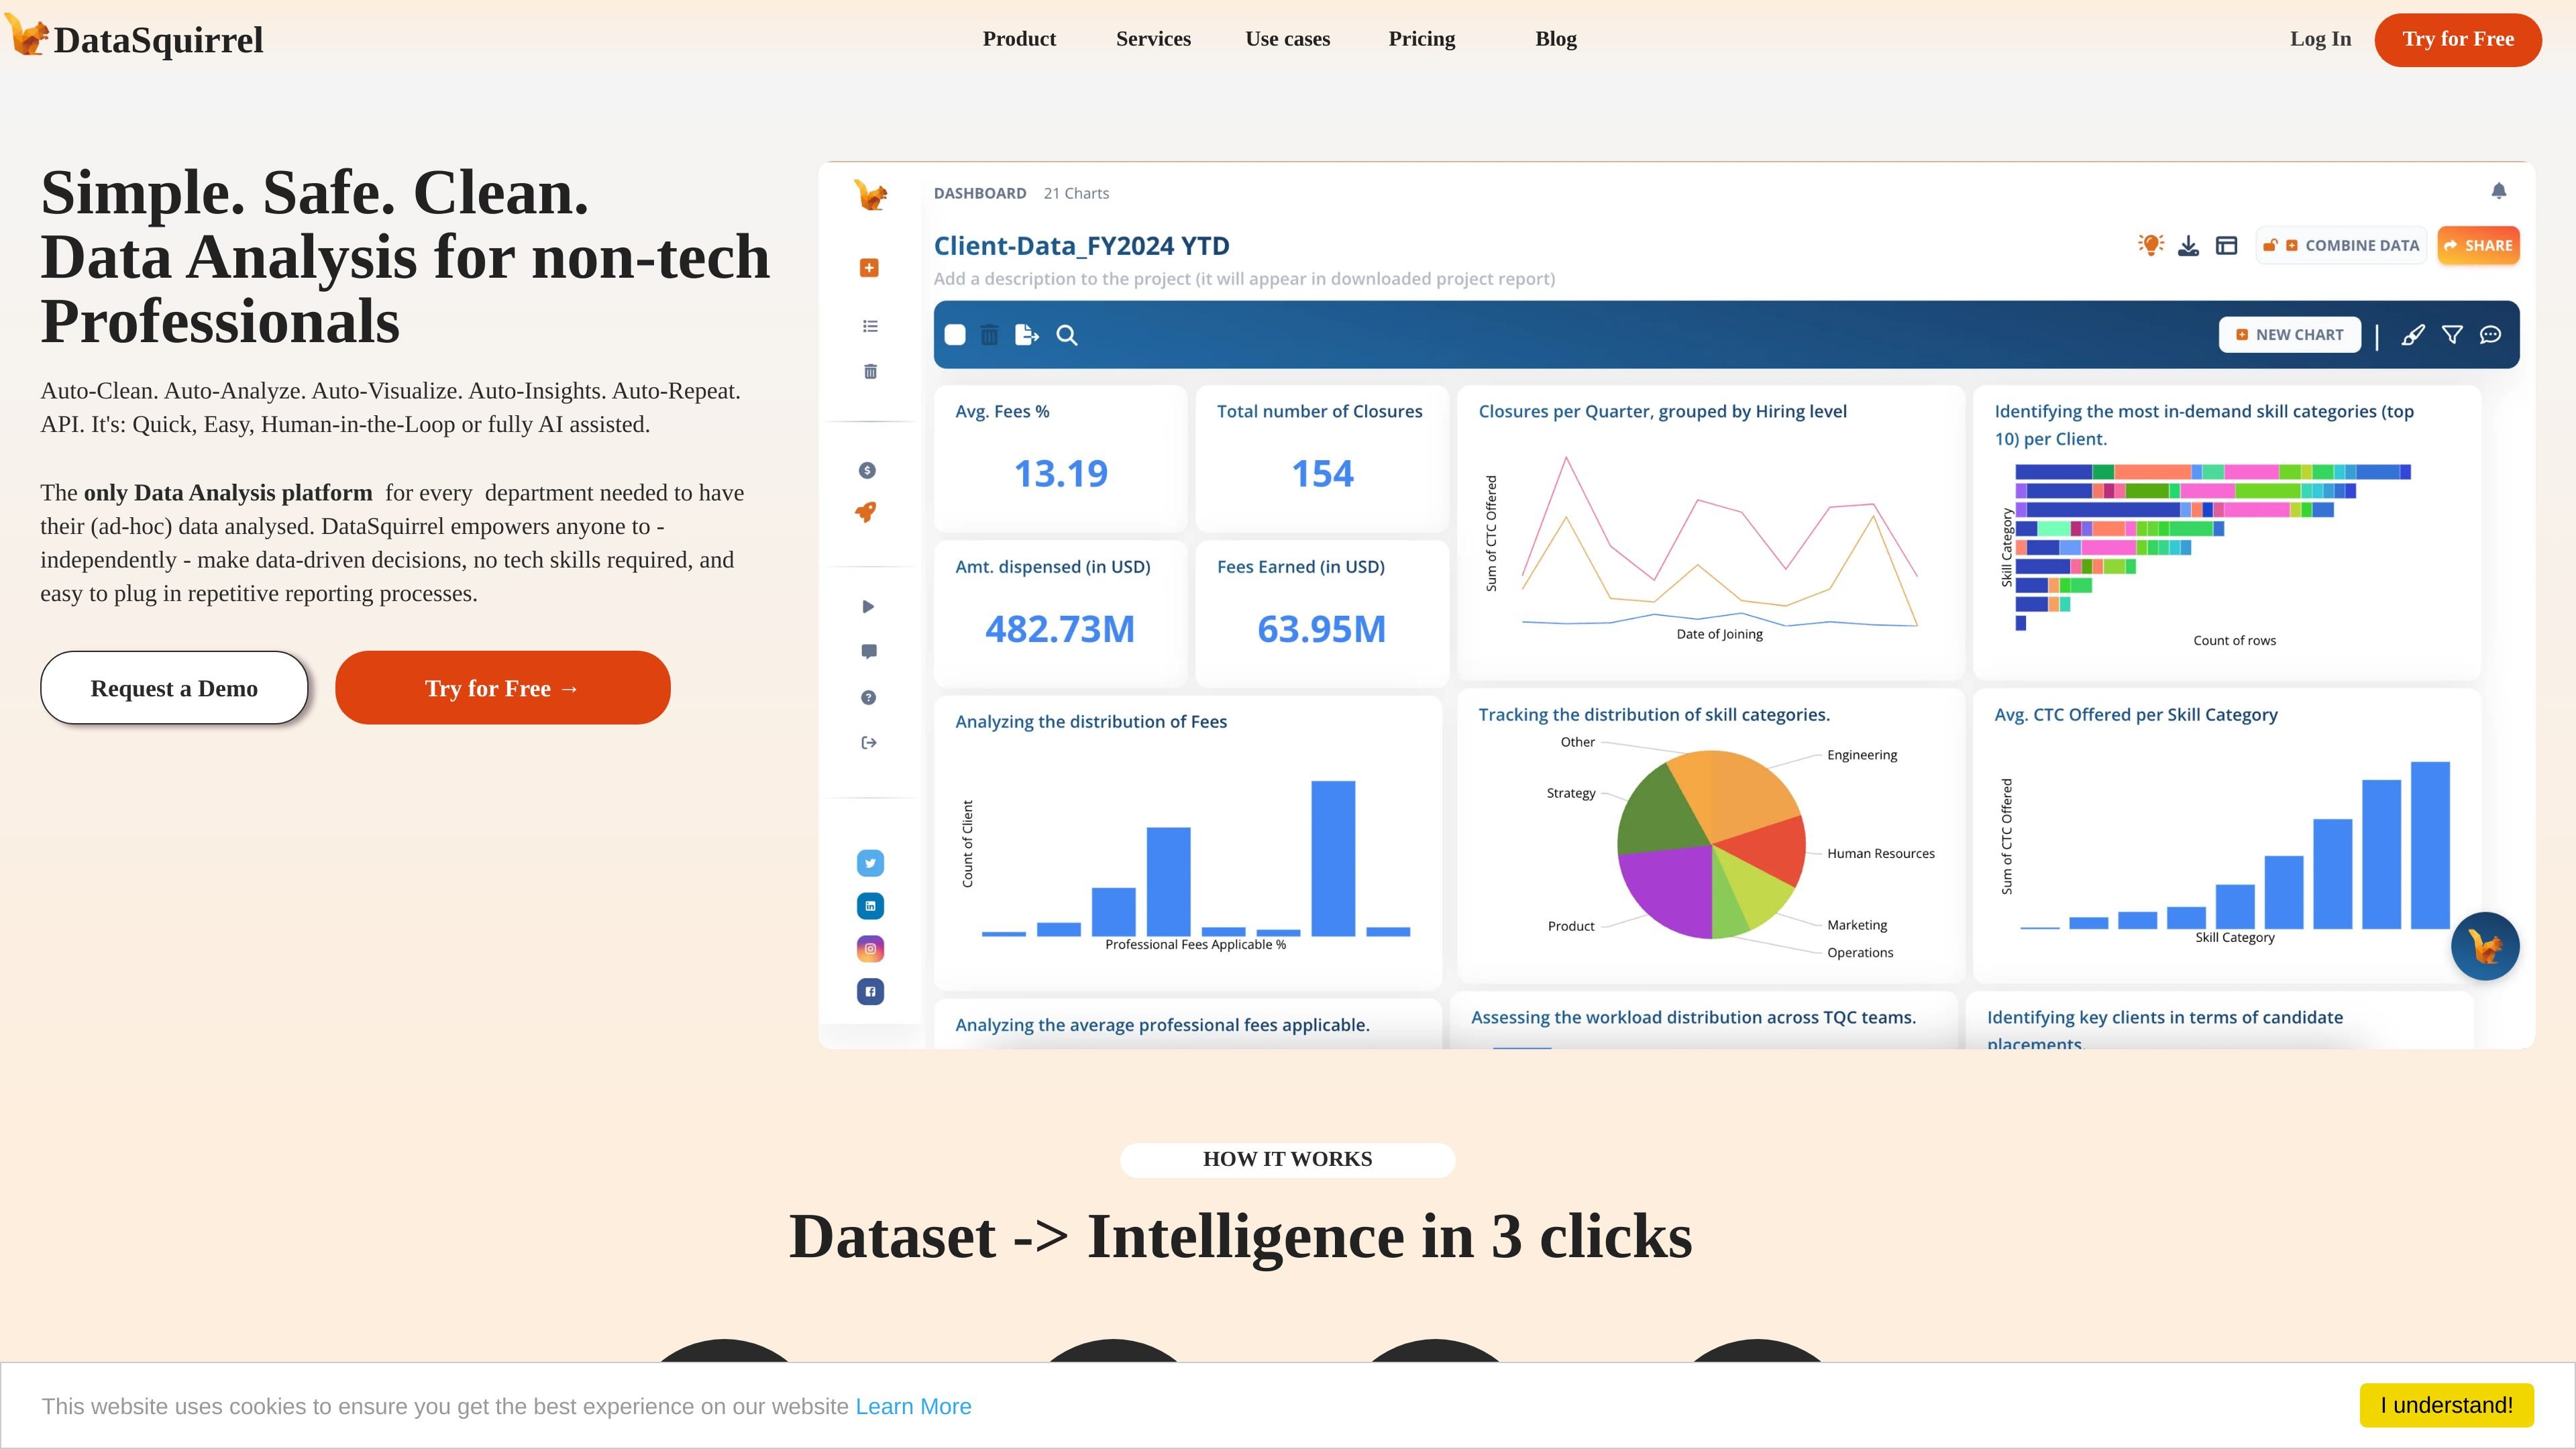The image size is (2576, 1449).
Task: Click the filter funnel icon in toolbar
Action: [x=2452, y=335]
